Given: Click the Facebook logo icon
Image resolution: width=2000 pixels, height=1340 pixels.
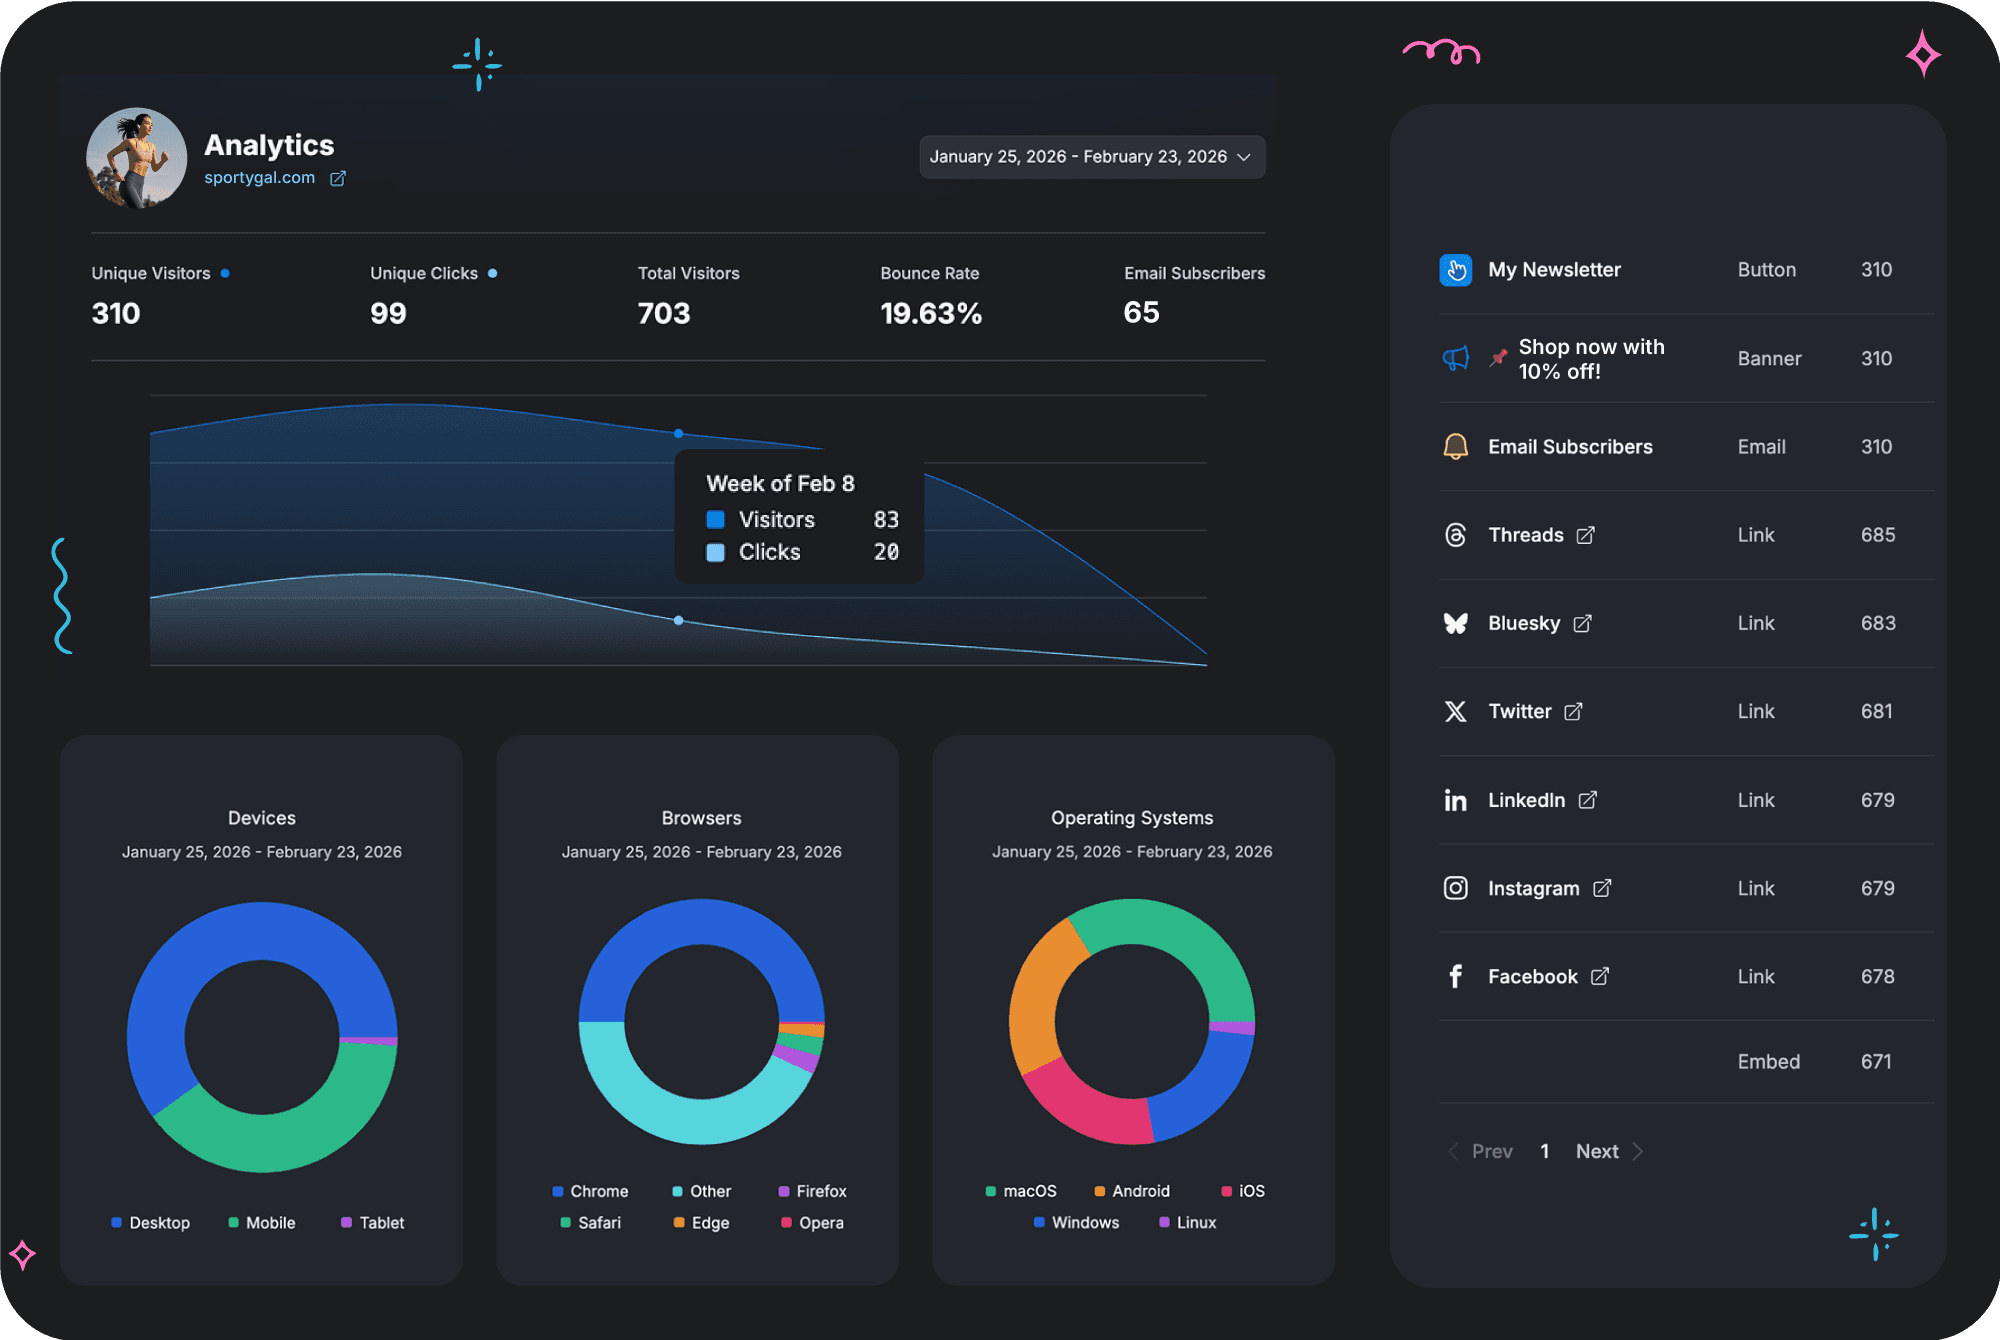Looking at the screenshot, I should (x=1455, y=976).
